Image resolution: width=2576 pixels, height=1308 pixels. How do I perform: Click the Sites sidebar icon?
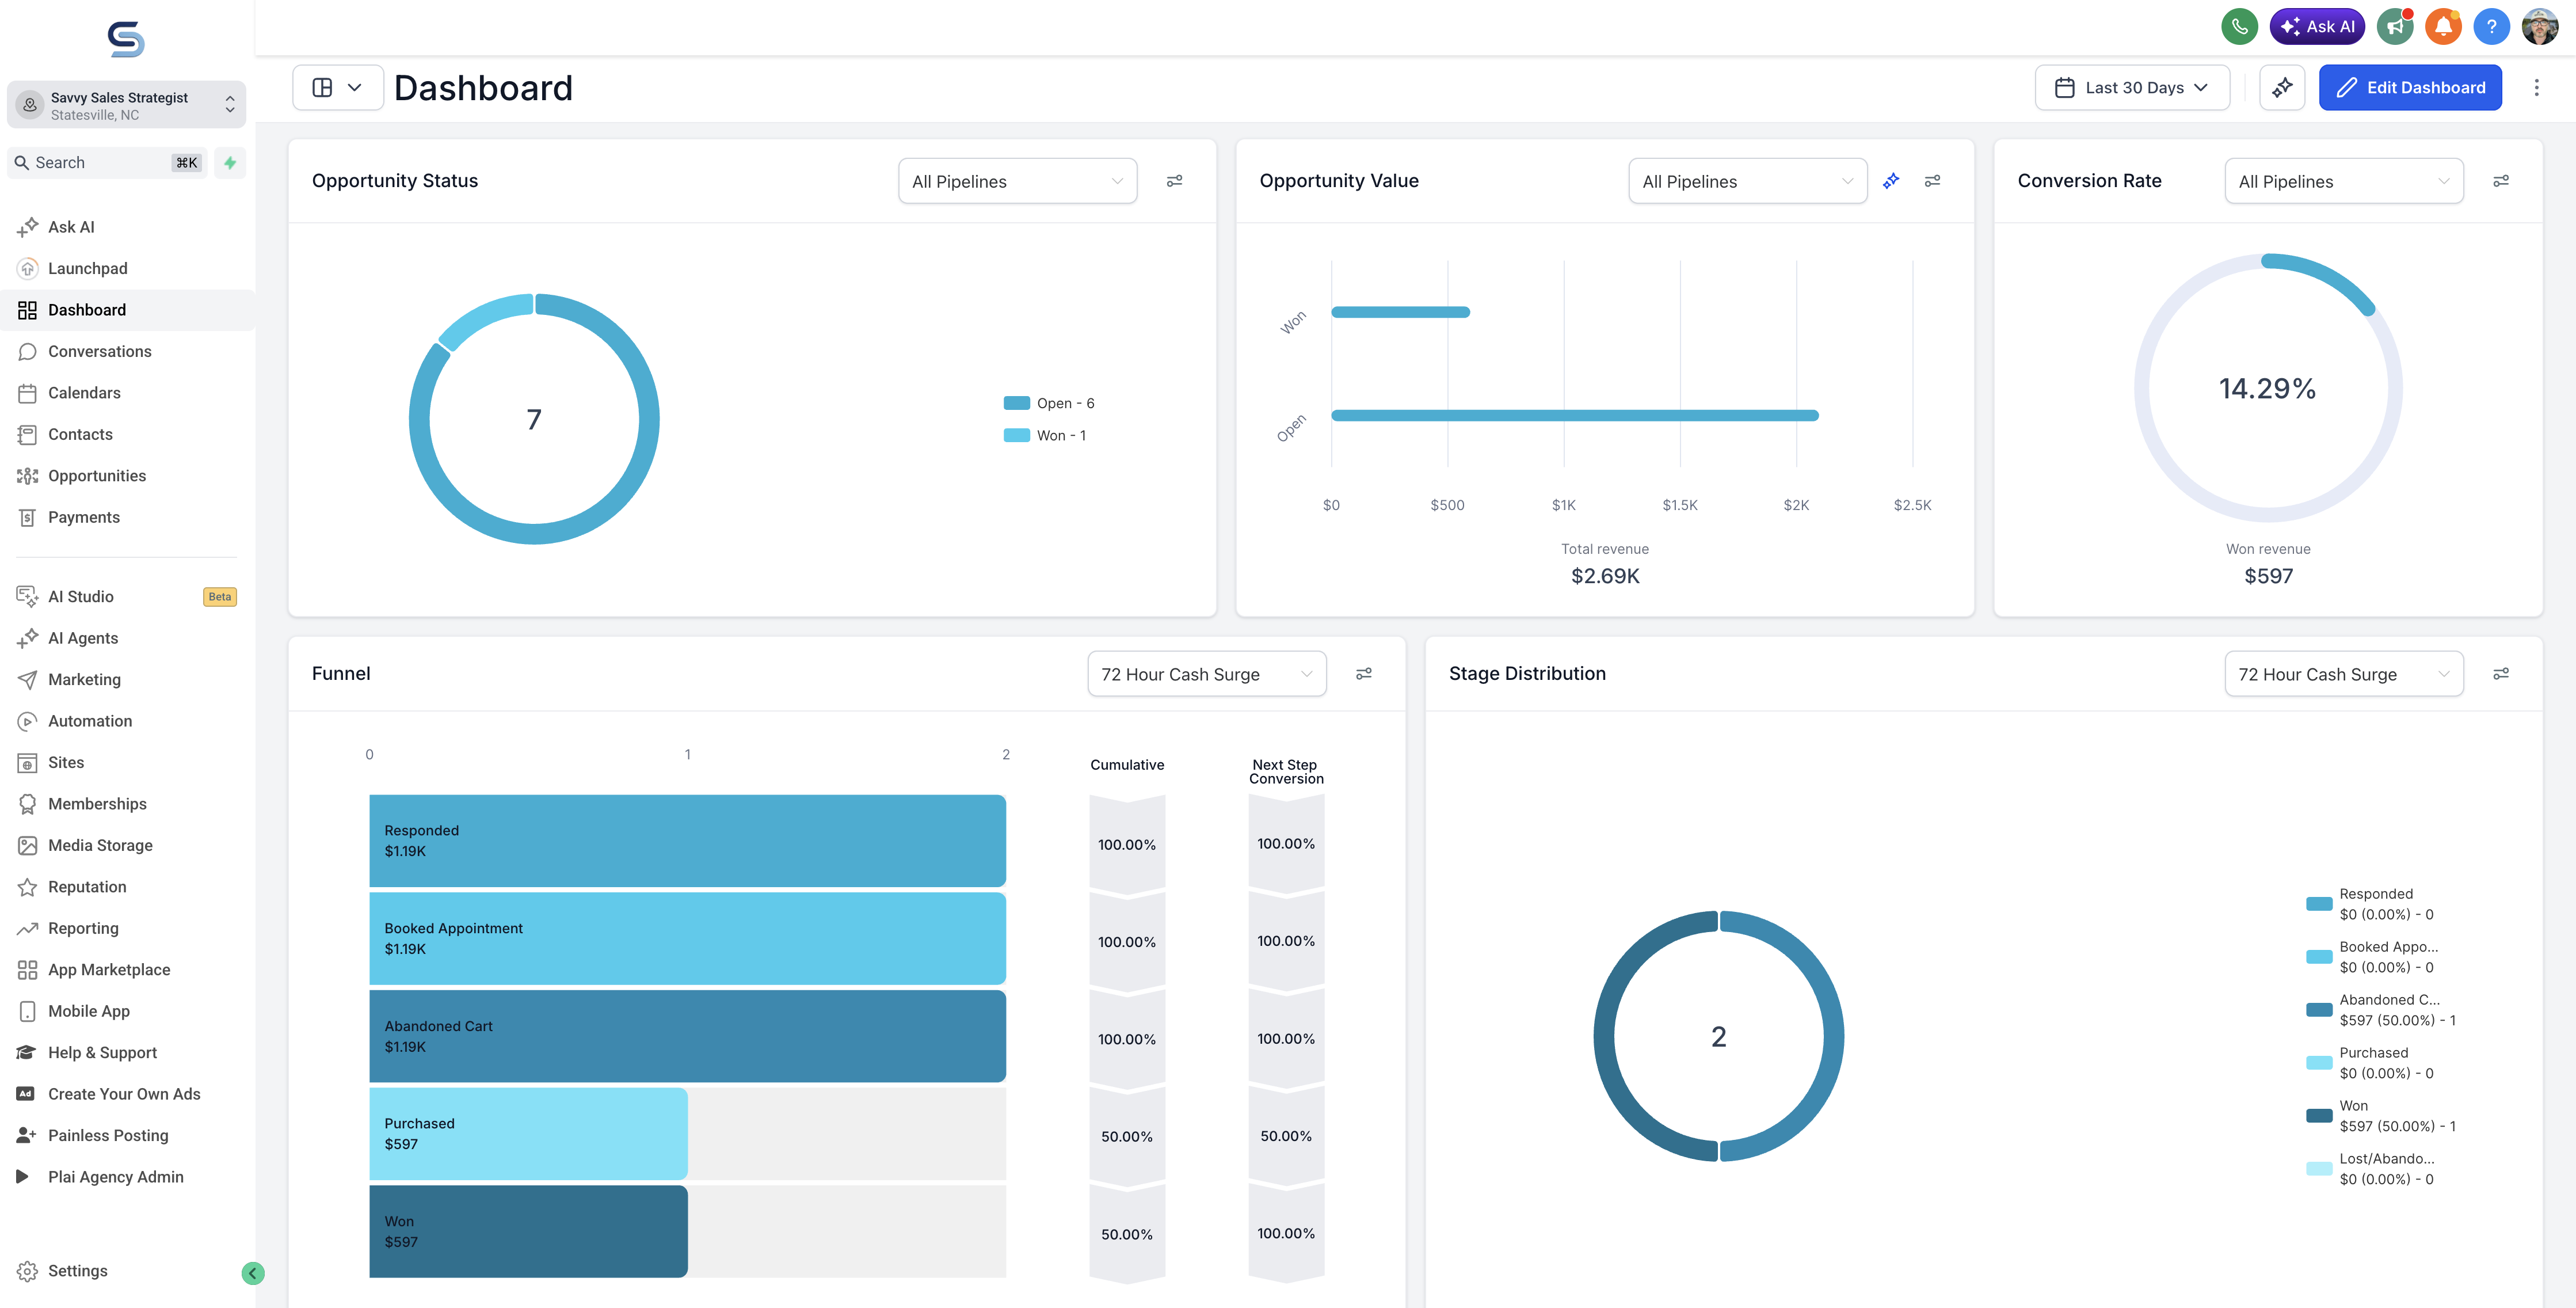[27, 763]
